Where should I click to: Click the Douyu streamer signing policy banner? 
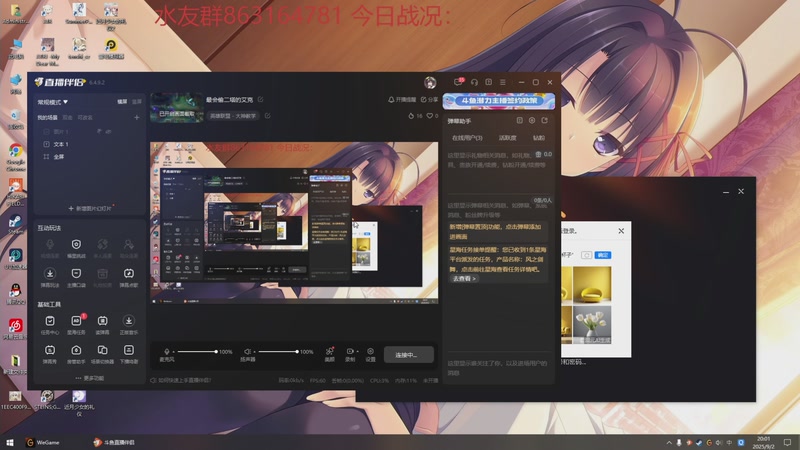point(498,101)
